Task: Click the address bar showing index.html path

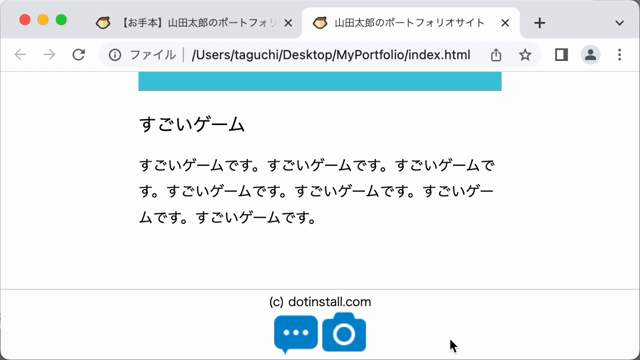Action: pyautogui.click(x=331, y=55)
